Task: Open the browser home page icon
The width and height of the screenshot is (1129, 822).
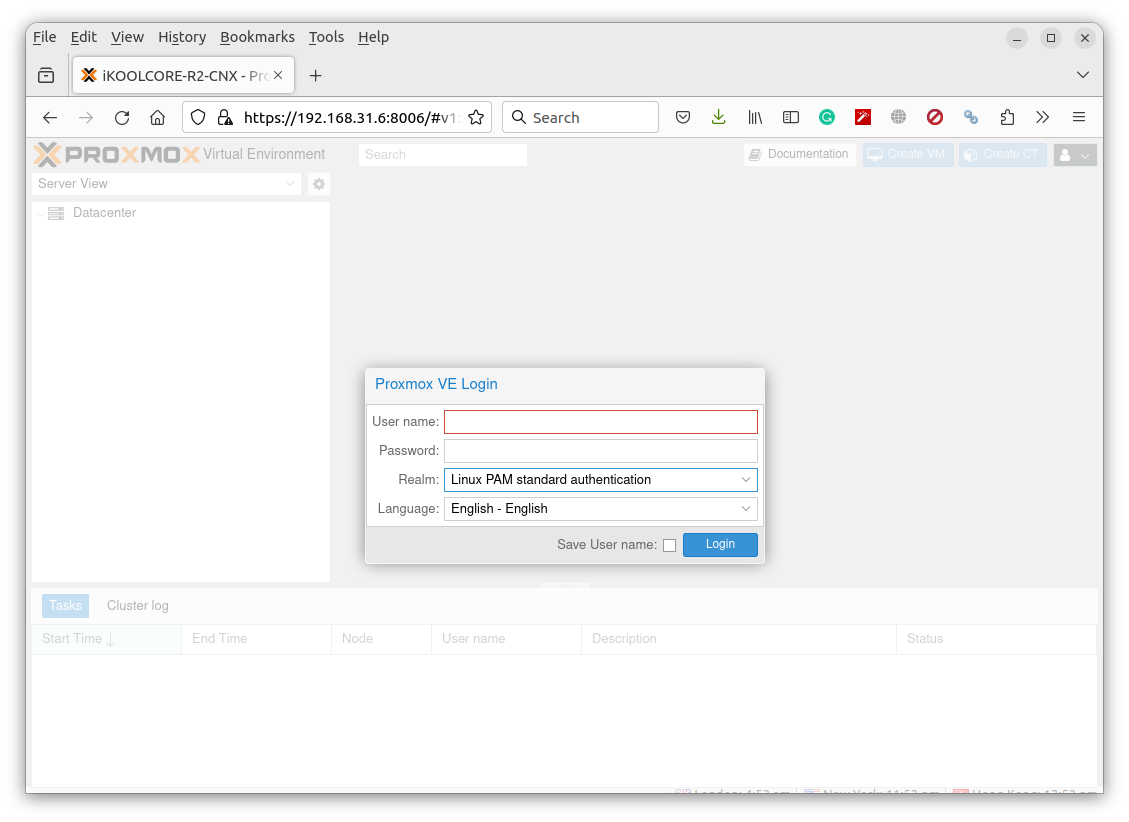Action: tap(158, 117)
